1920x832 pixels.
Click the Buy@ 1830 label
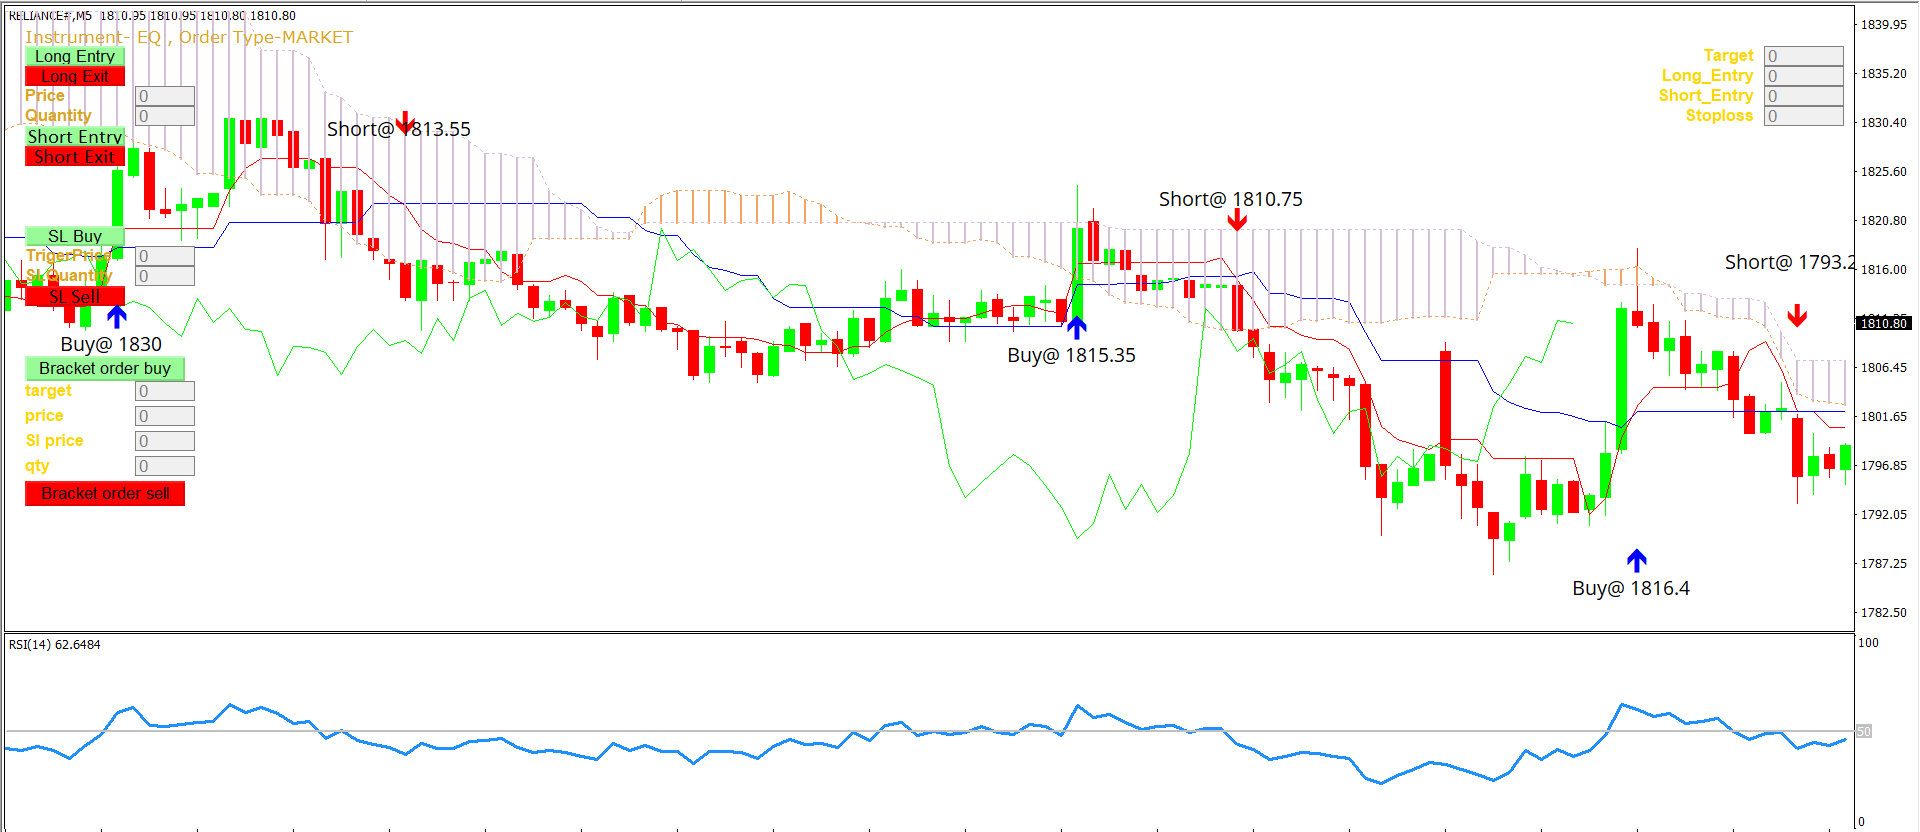[111, 344]
